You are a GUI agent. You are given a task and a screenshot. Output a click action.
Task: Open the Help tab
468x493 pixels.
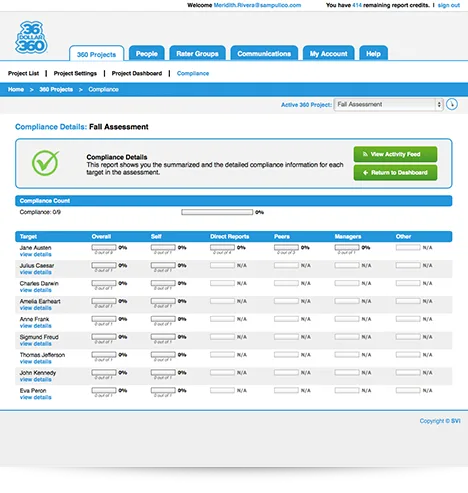pyautogui.click(x=373, y=53)
